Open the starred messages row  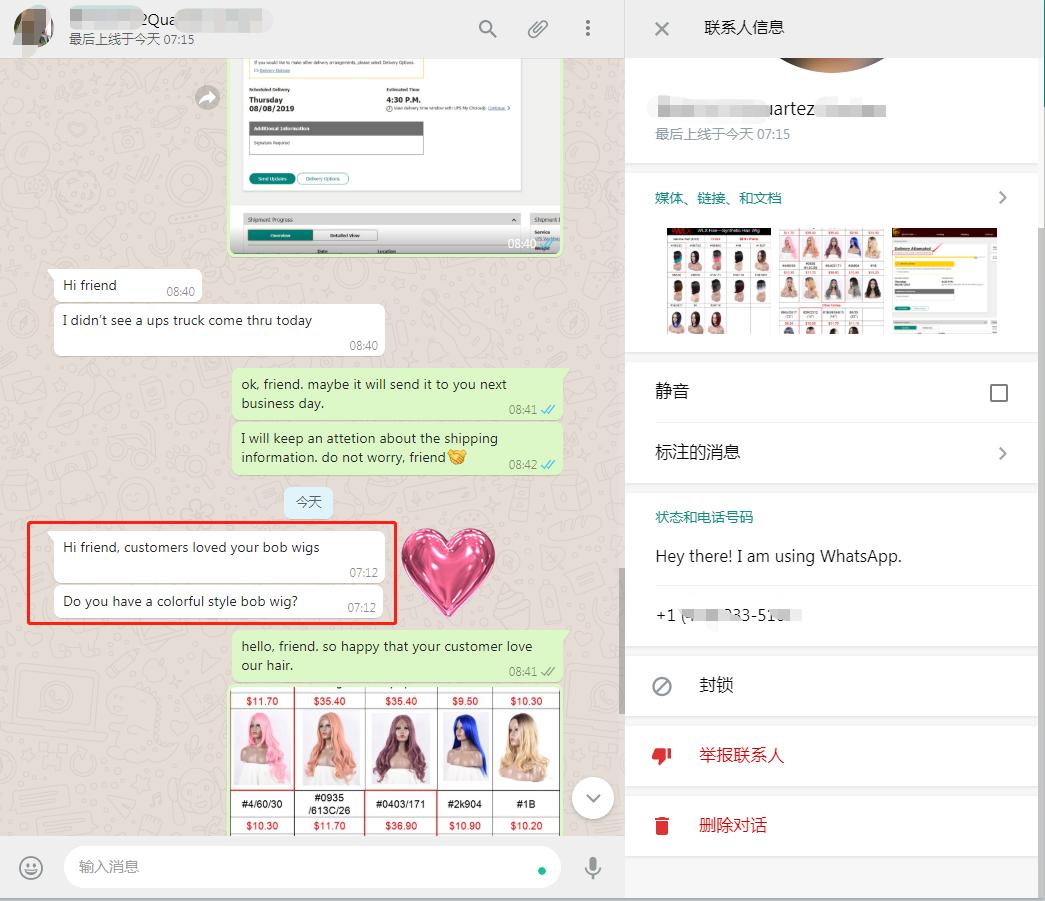tap(830, 453)
